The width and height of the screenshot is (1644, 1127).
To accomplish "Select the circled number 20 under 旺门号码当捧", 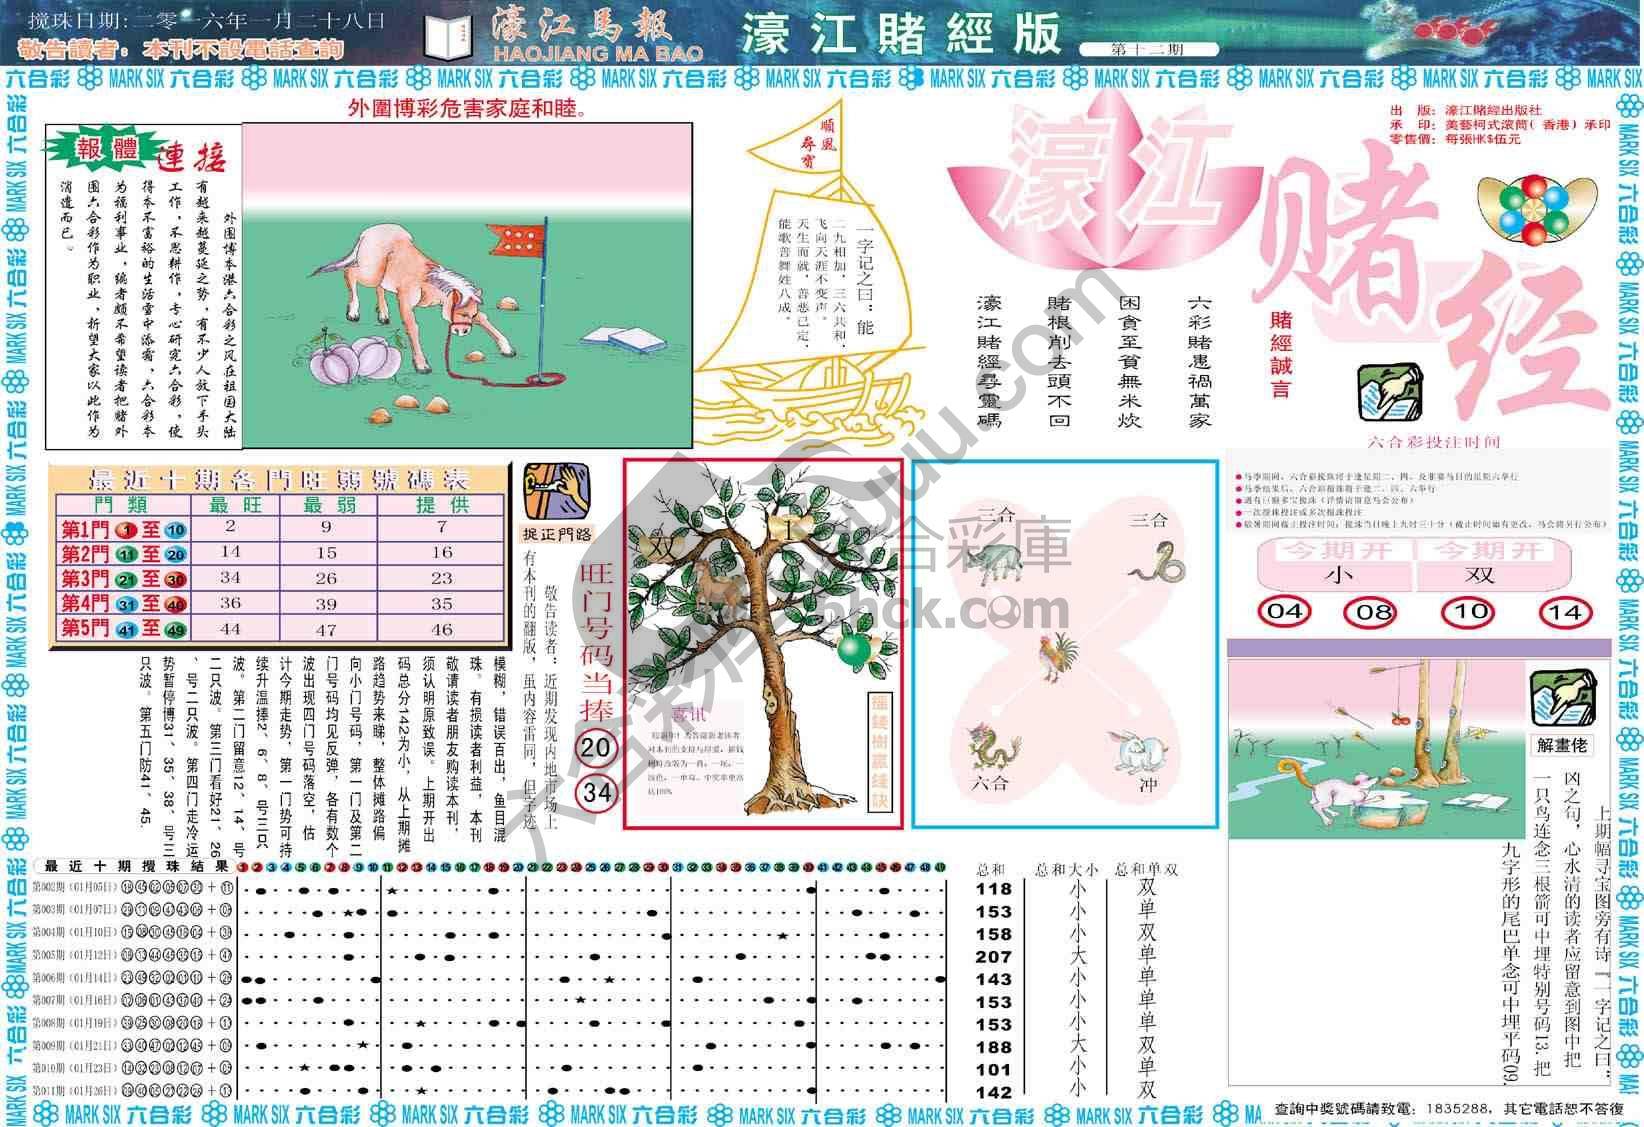I will click(596, 747).
